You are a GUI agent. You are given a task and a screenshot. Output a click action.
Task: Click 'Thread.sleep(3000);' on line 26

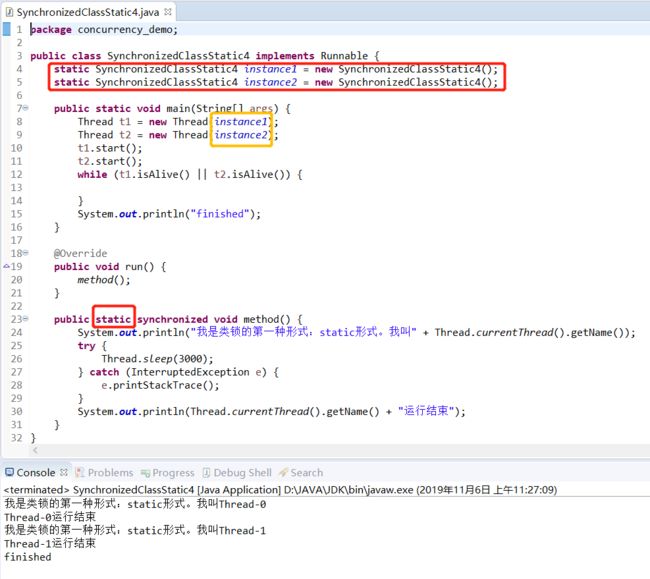click(158, 359)
